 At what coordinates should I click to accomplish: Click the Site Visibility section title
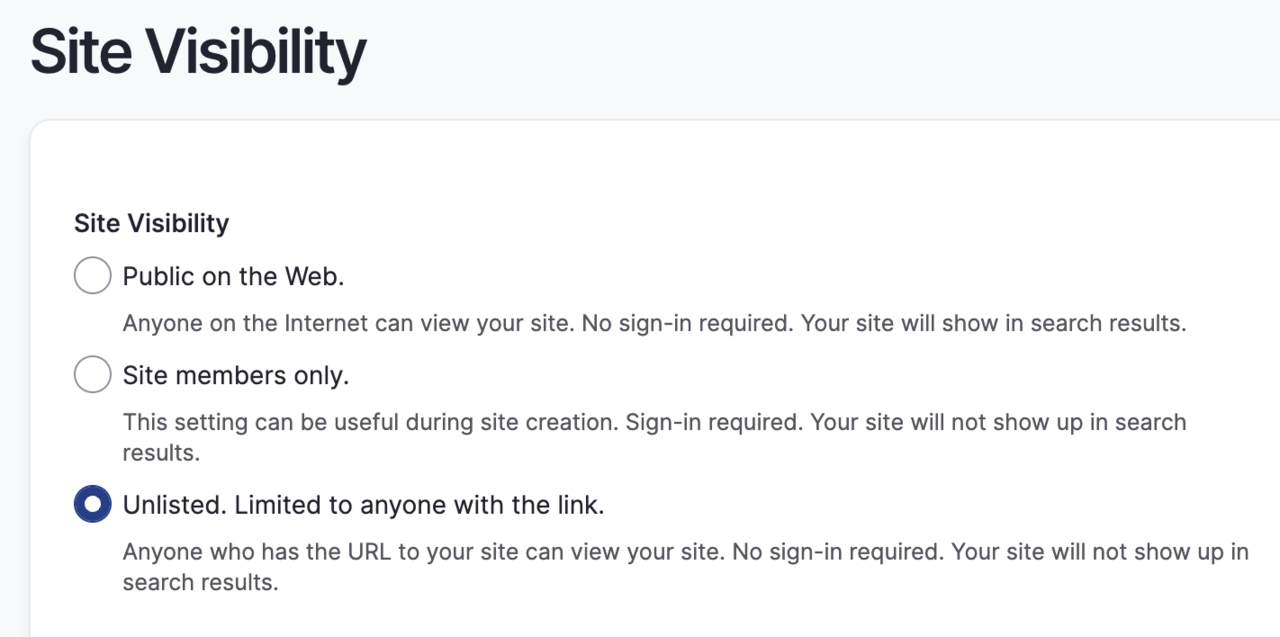[151, 223]
